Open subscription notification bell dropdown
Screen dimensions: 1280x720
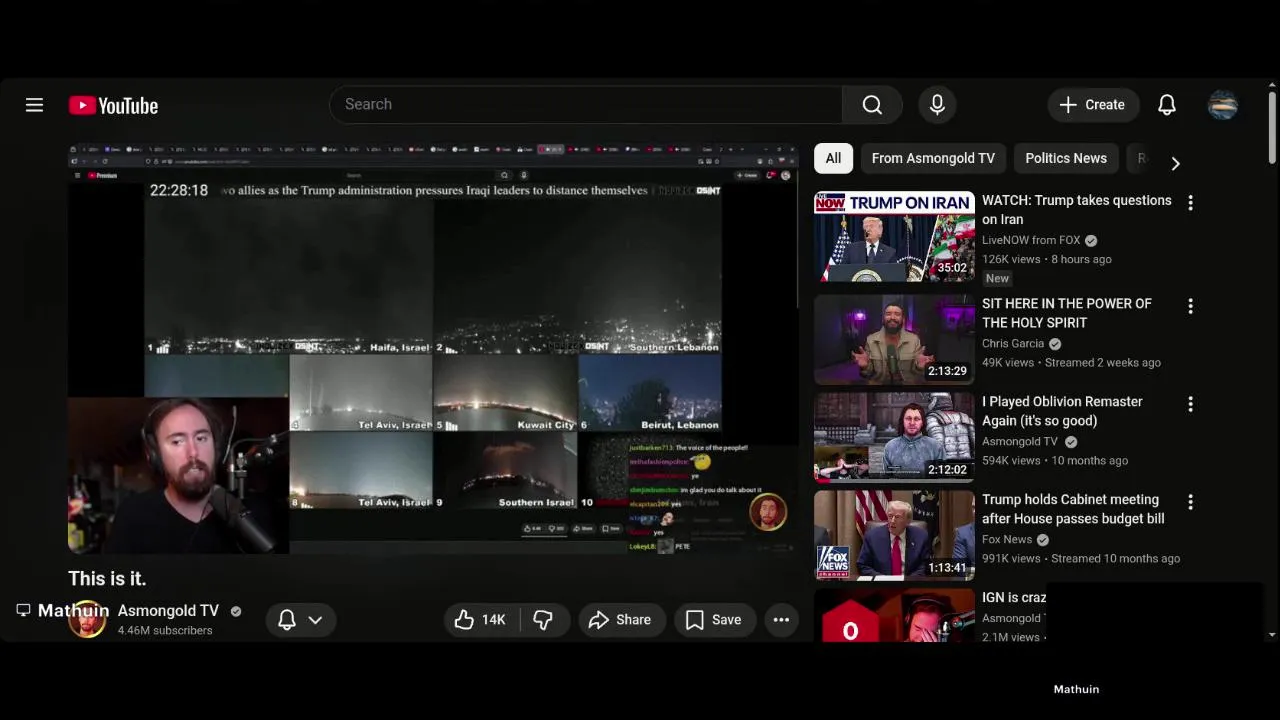tap(300, 620)
